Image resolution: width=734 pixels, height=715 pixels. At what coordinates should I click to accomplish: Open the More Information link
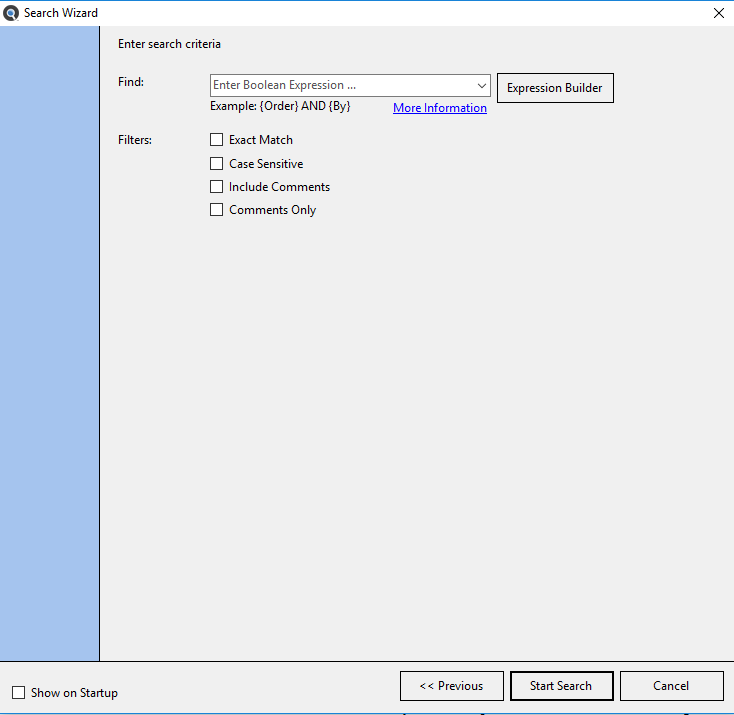point(440,108)
